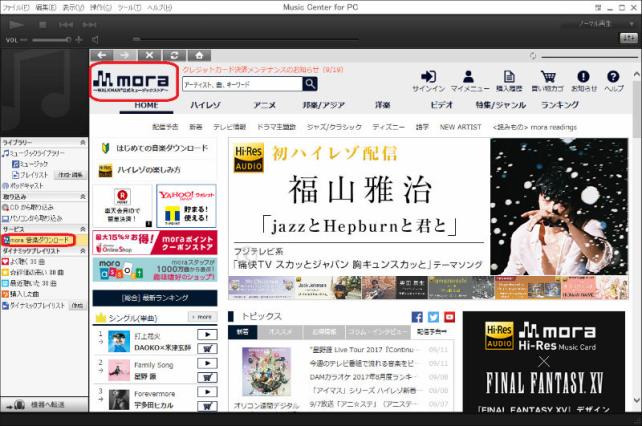Open マイメニュー person icon
The height and width of the screenshot is (426, 642).
(x=469, y=81)
